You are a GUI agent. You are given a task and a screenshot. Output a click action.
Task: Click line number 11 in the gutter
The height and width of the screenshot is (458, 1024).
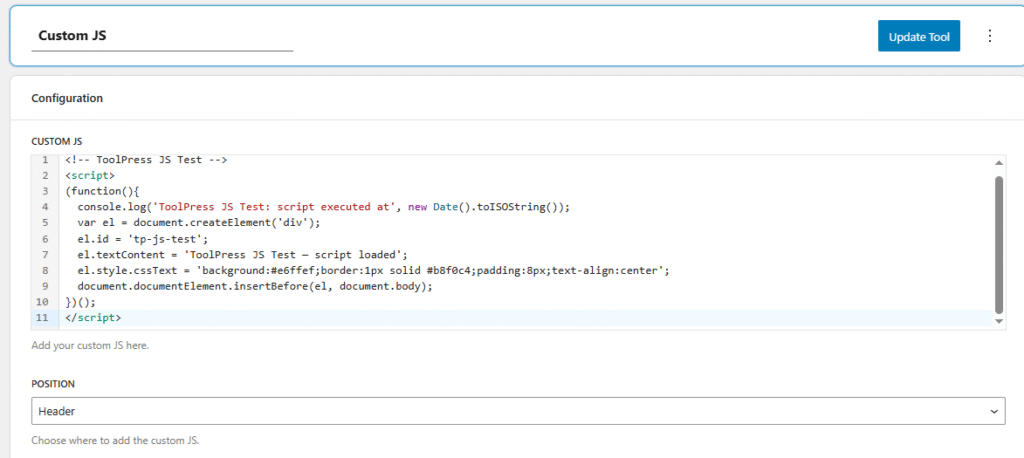(x=43, y=318)
